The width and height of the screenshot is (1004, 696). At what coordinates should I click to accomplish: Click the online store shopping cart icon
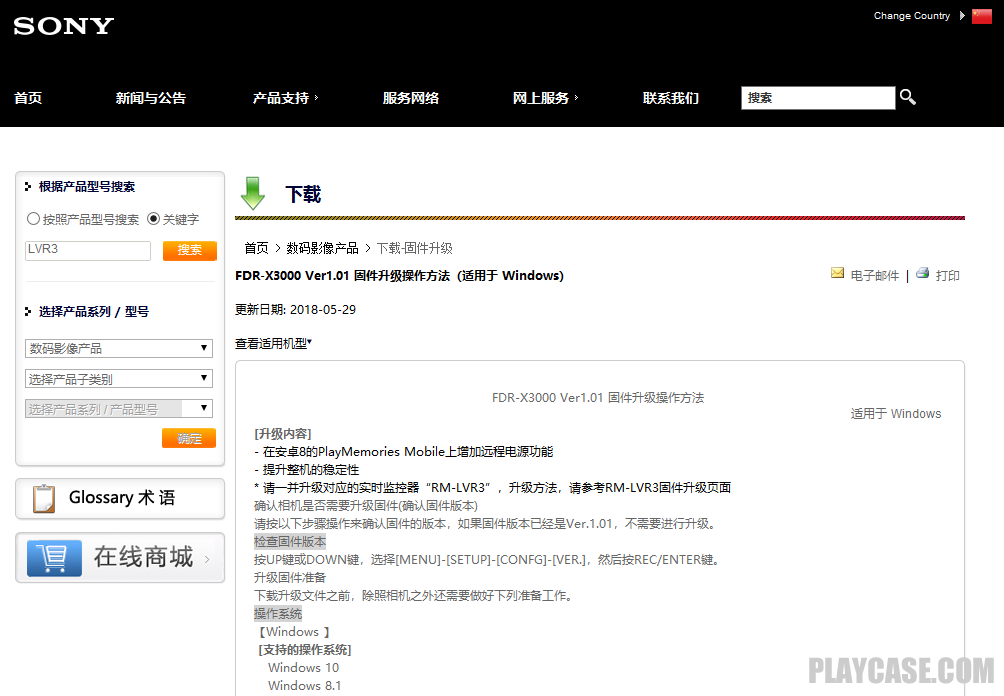click(54, 558)
